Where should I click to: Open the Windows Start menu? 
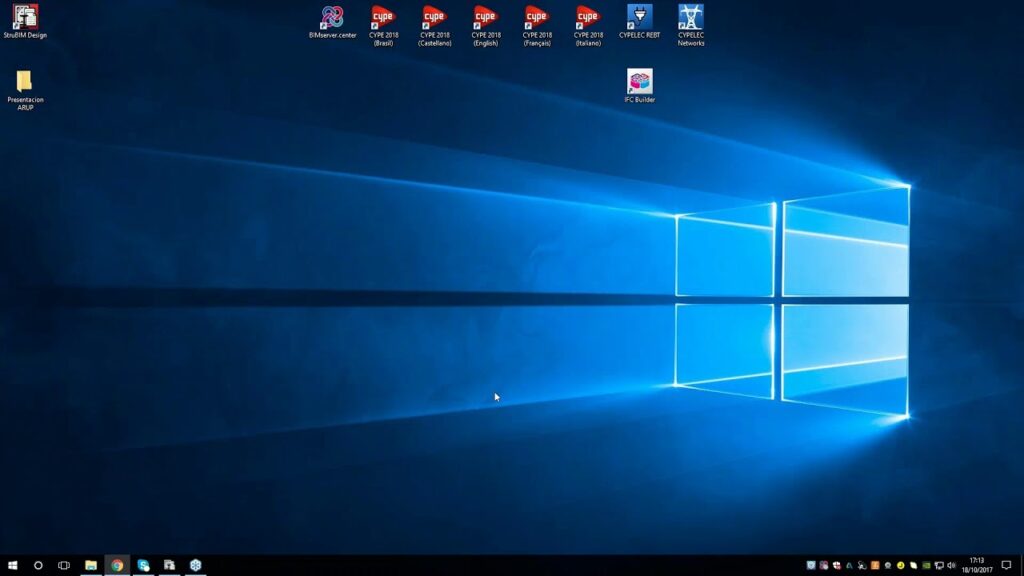point(13,565)
